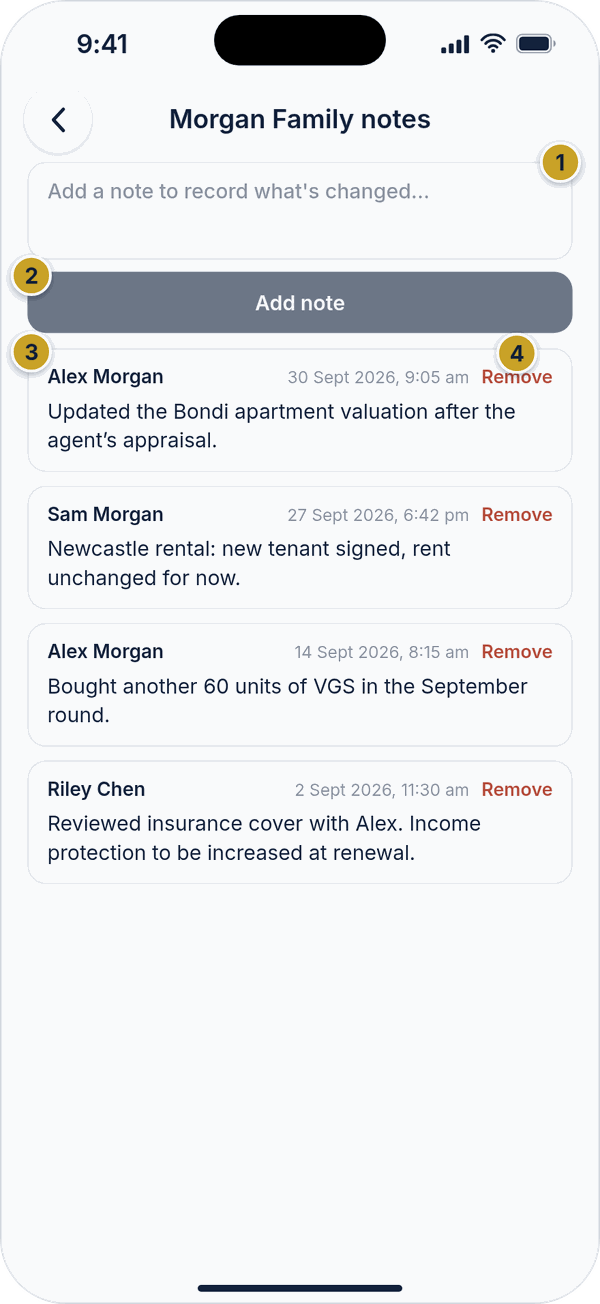The height and width of the screenshot is (1304, 600).
Task: Open the note about 60 units of VGS
Action: pos(288,700)
